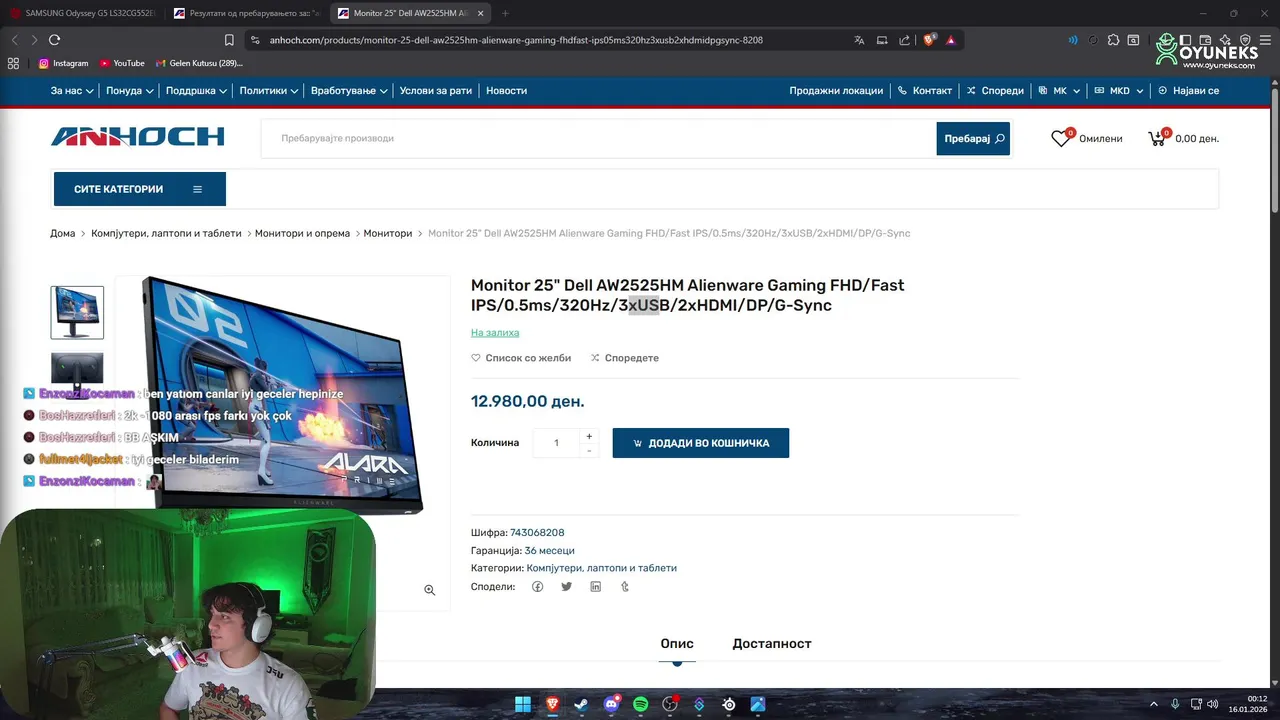Open the Windows Start menu
Viewport: 1280px width, 720px height.
coord(523,704)
